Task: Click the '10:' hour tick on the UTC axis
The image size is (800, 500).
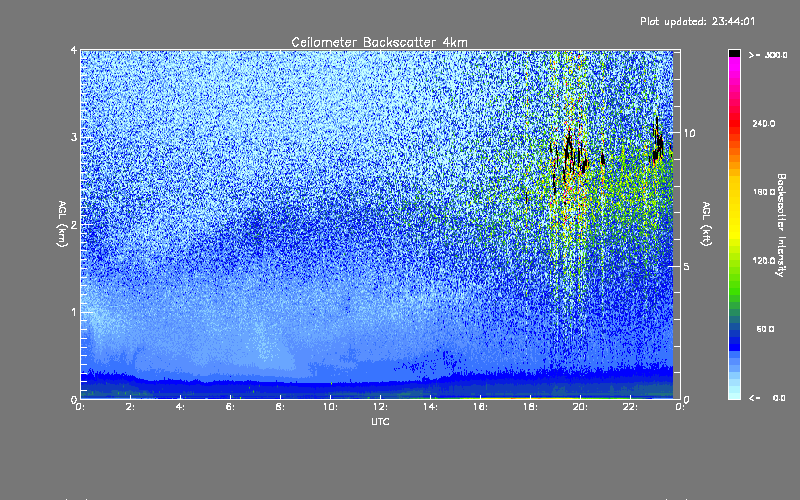Action: (330, 407)
